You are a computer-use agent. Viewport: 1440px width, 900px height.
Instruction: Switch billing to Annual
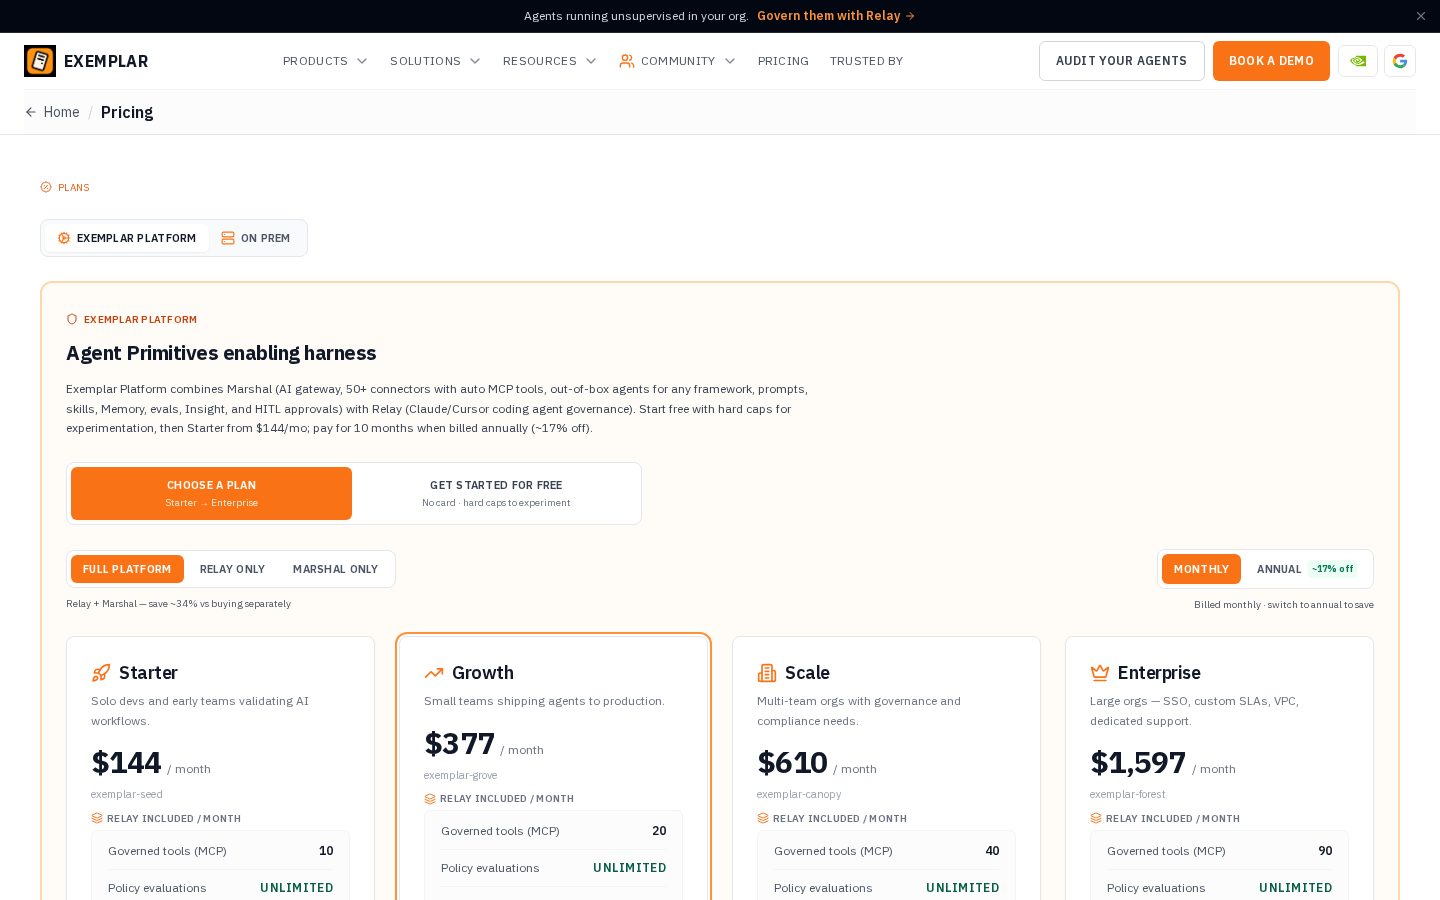pyautogui.click(x=1306, y=569)
